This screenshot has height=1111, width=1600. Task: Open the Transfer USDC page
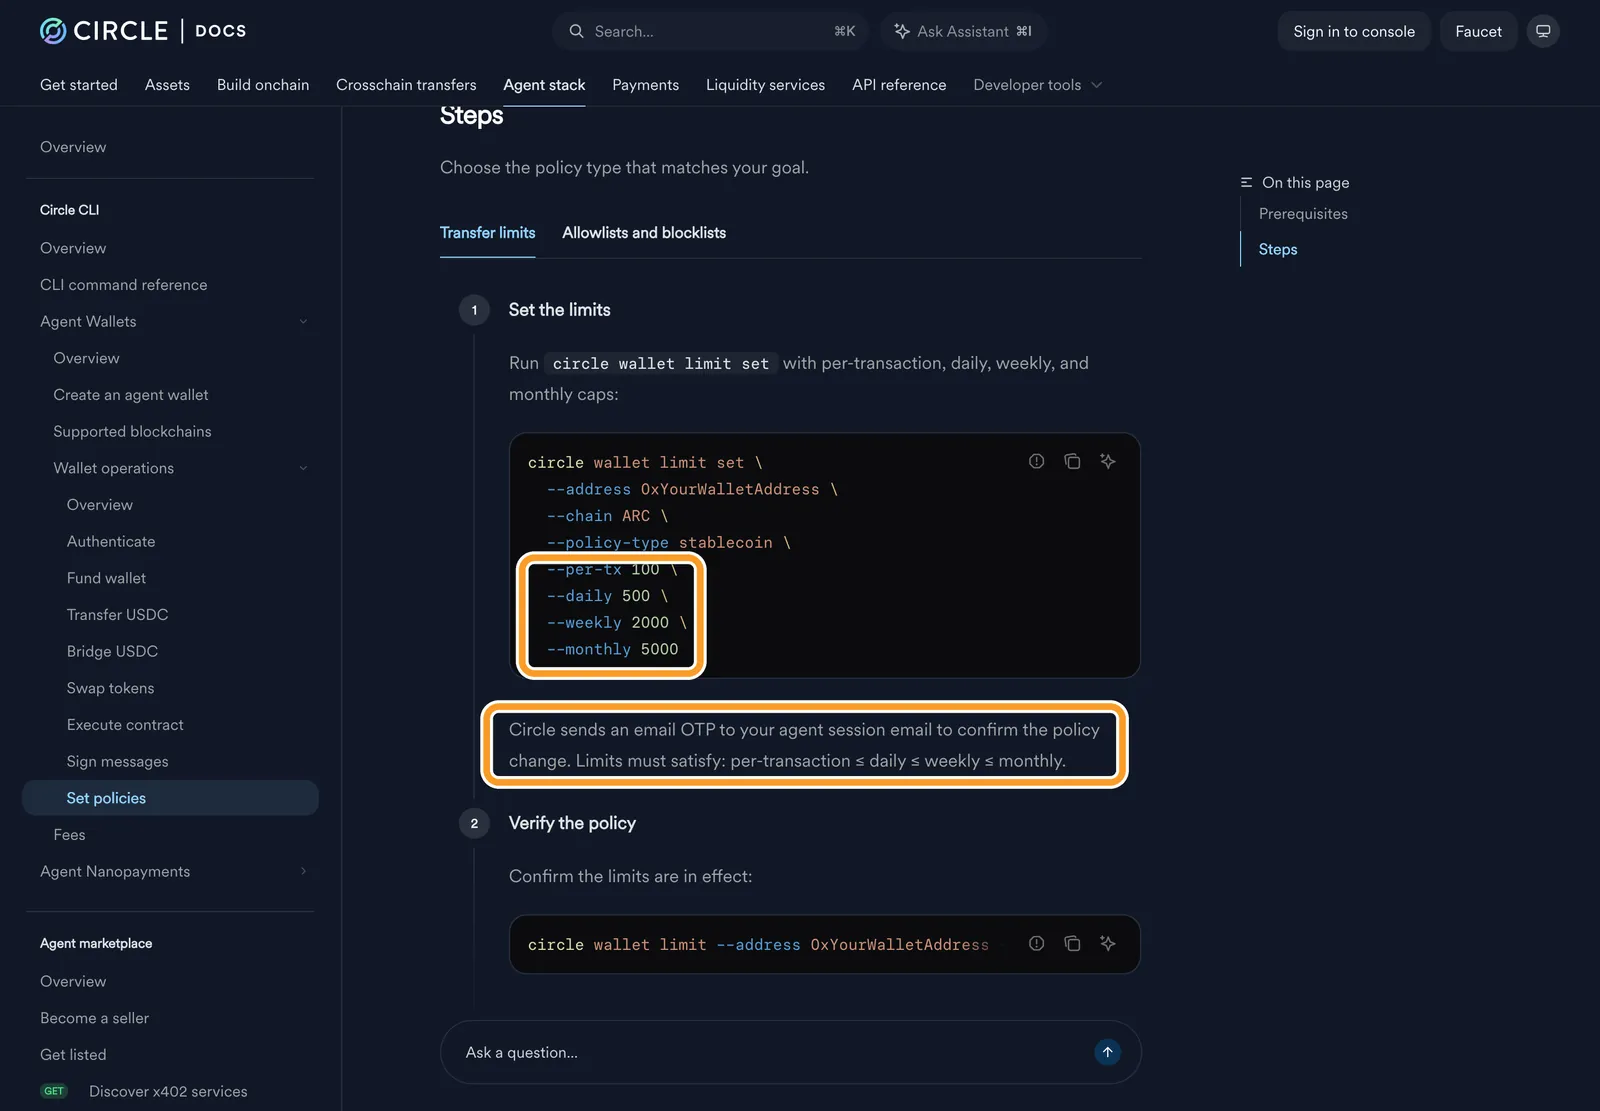click(117, 615)
